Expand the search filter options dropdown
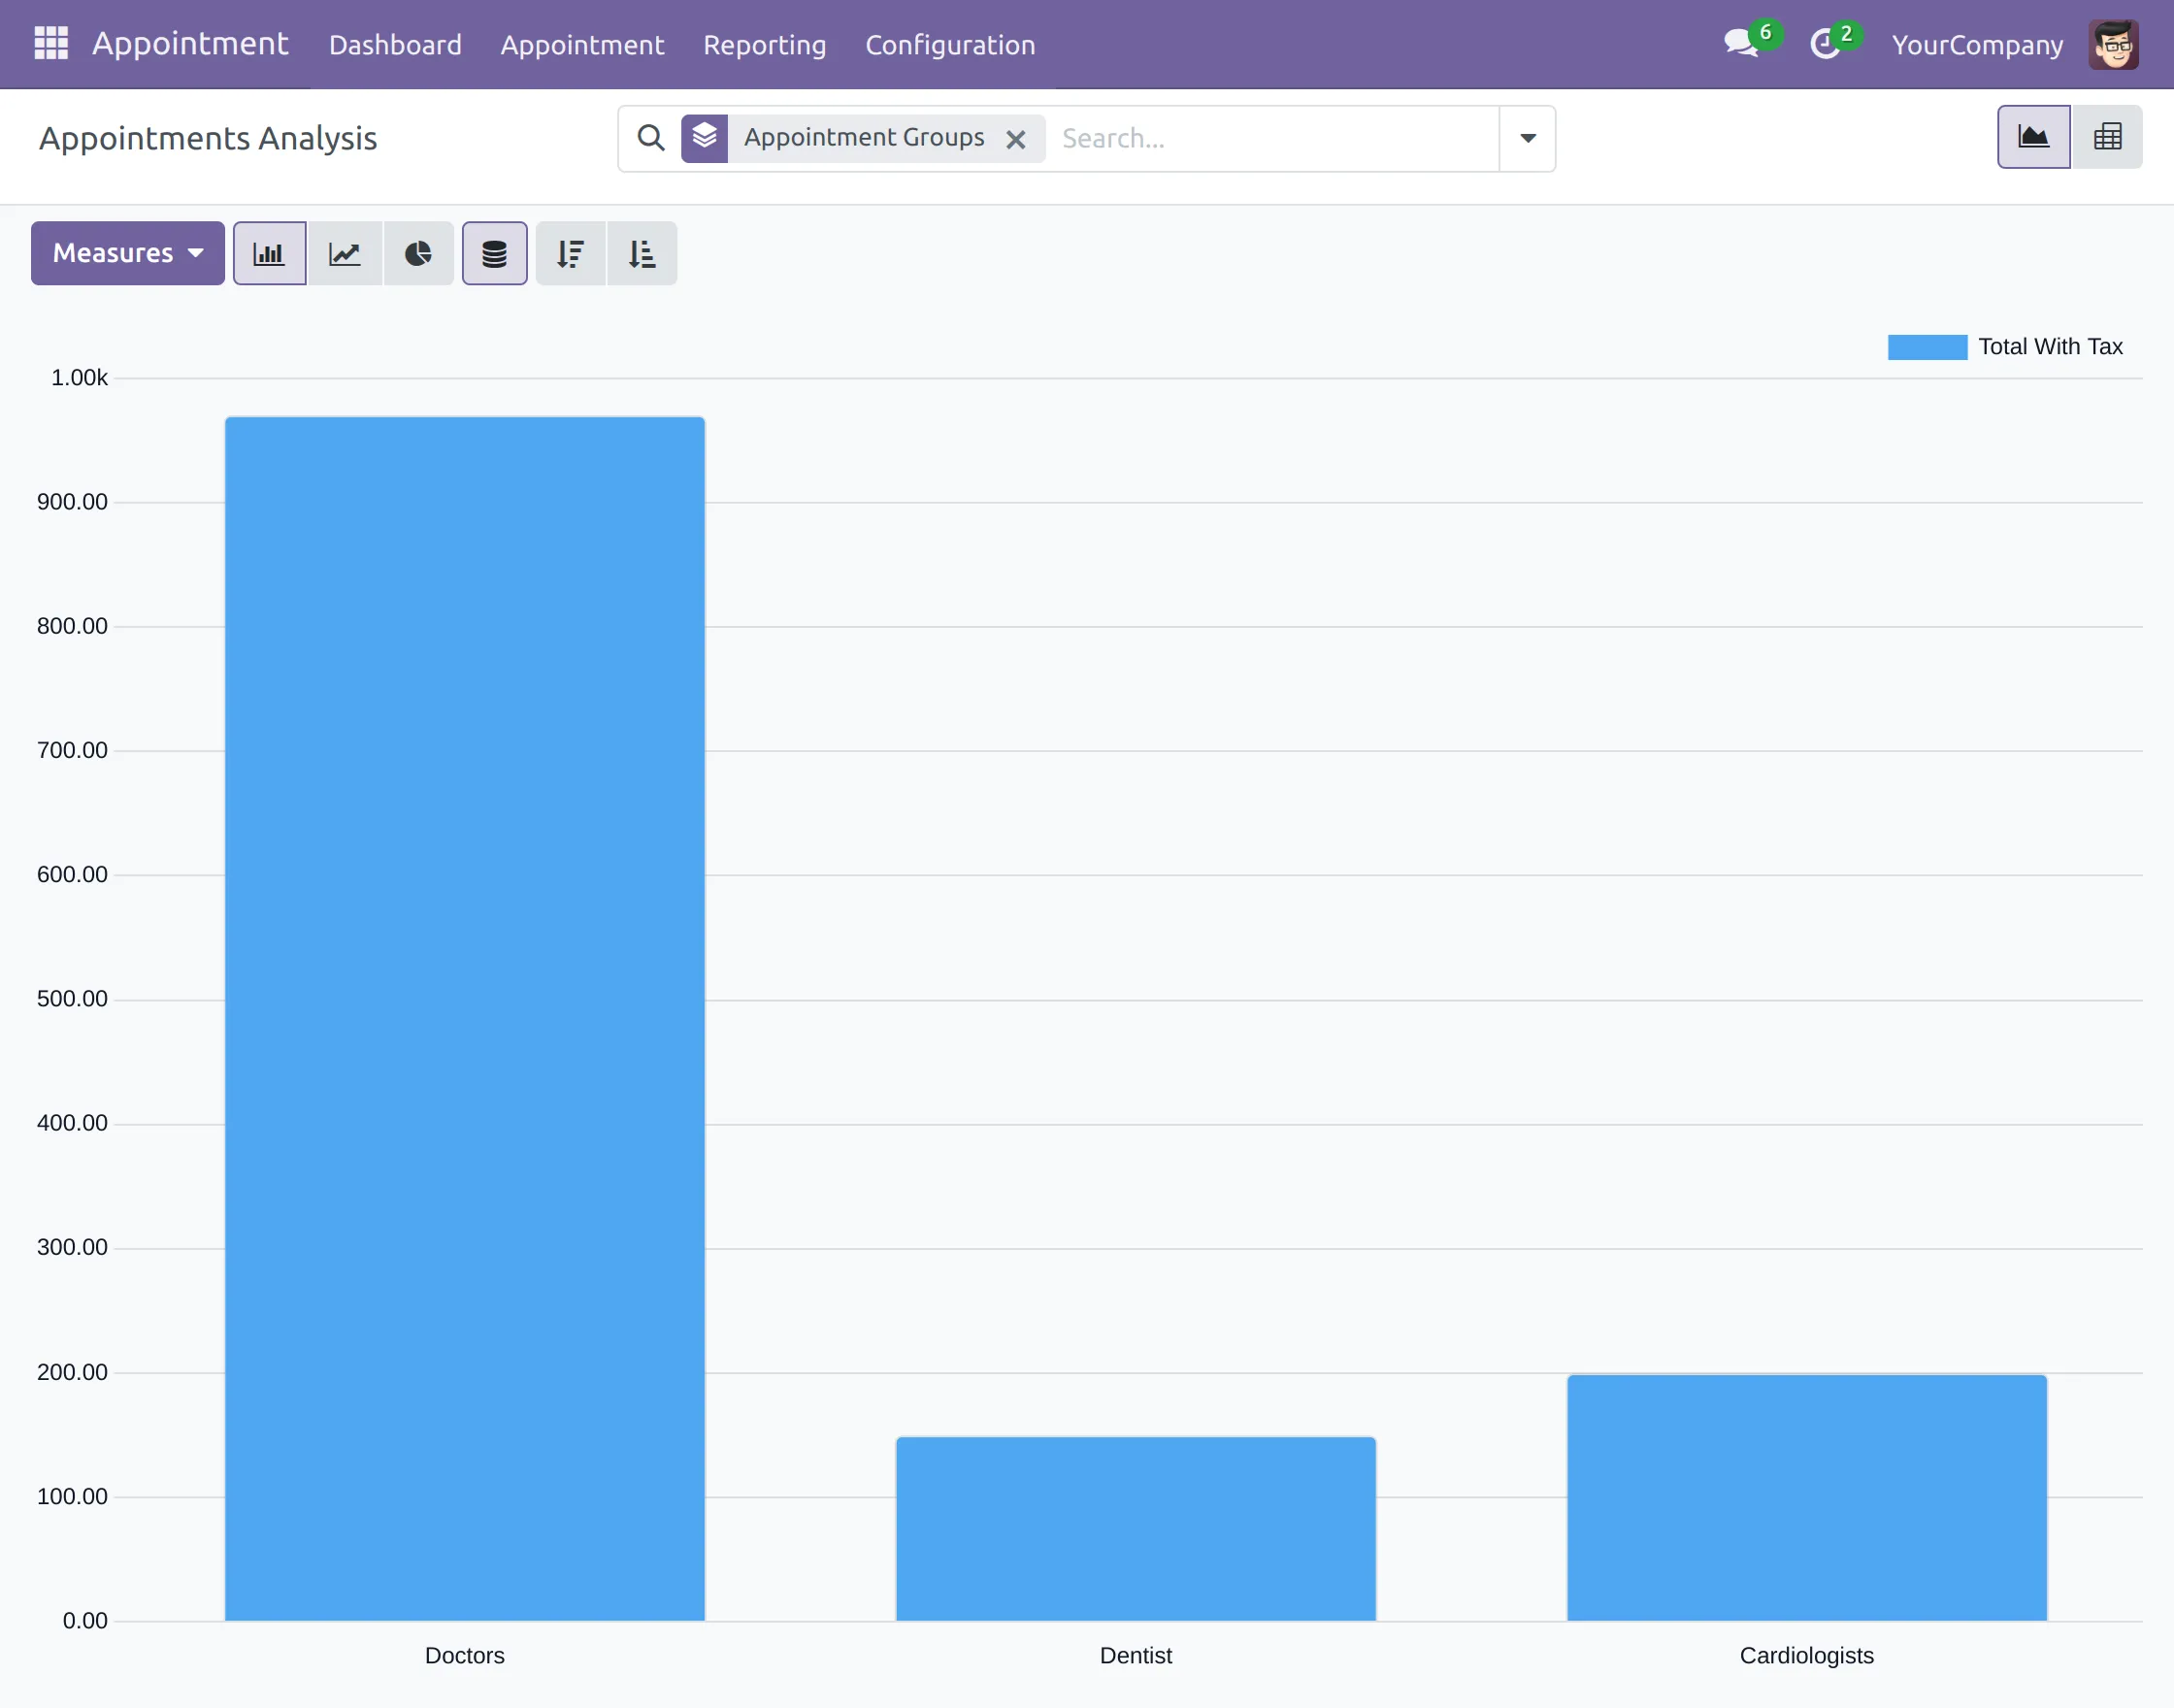The image size is (2174, 1708). tap(1527, 138)
